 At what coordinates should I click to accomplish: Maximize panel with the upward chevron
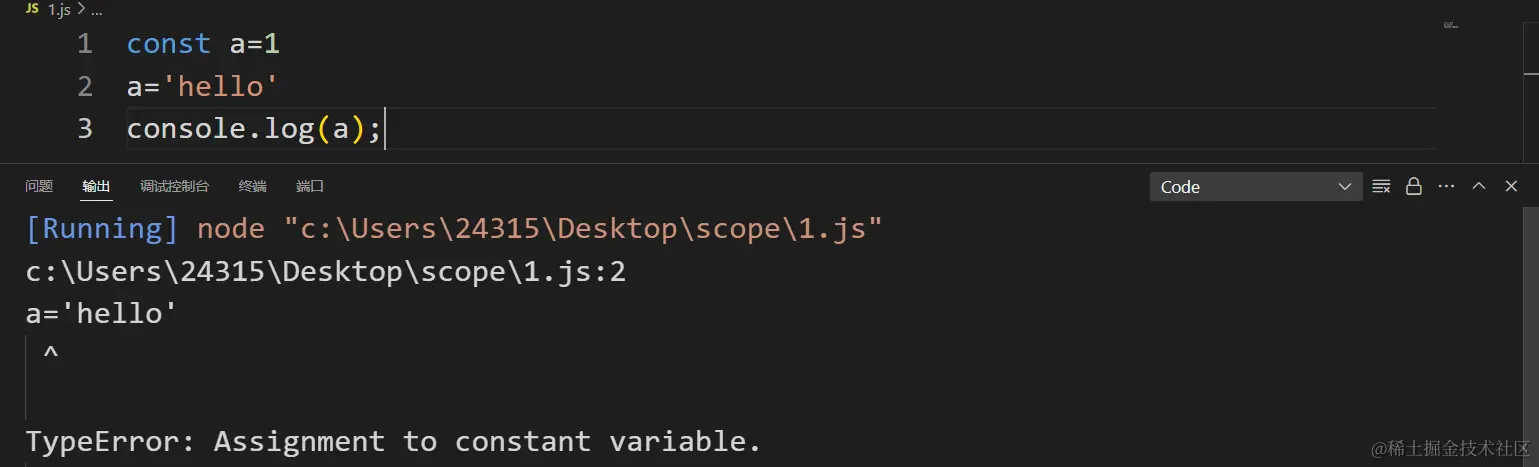pyautogui.click(x=1479, y=186)
